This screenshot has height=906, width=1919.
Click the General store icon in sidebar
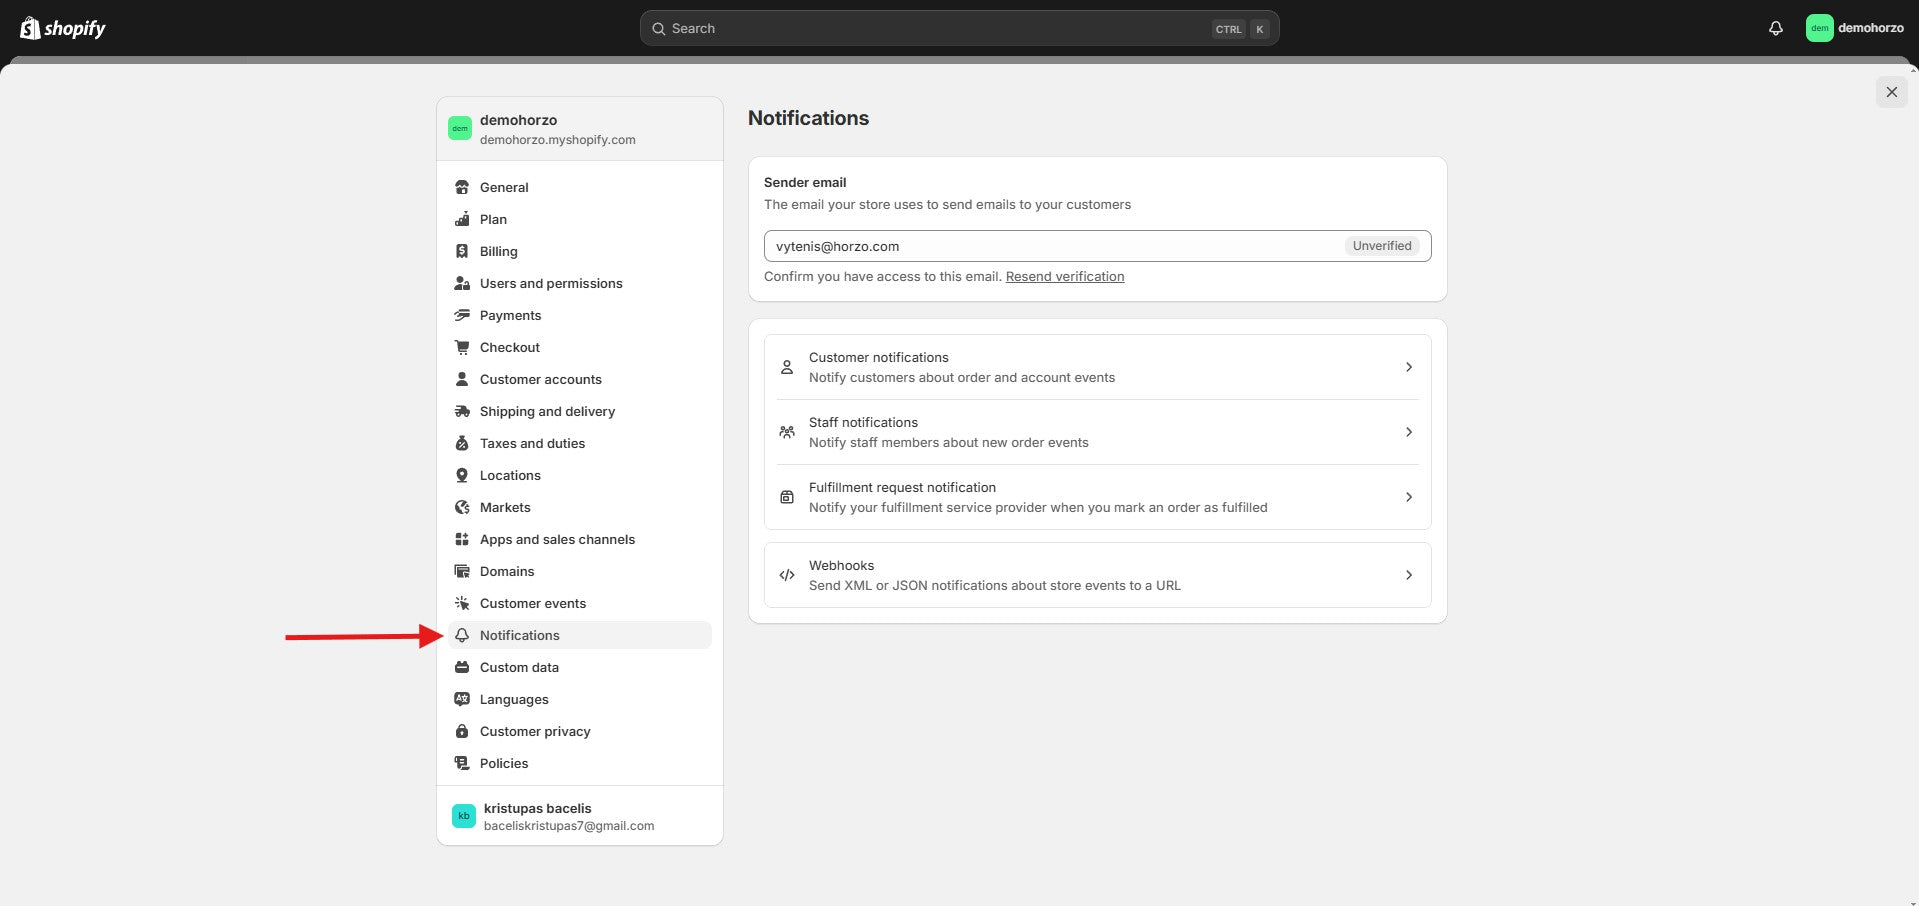coord(462,187)
